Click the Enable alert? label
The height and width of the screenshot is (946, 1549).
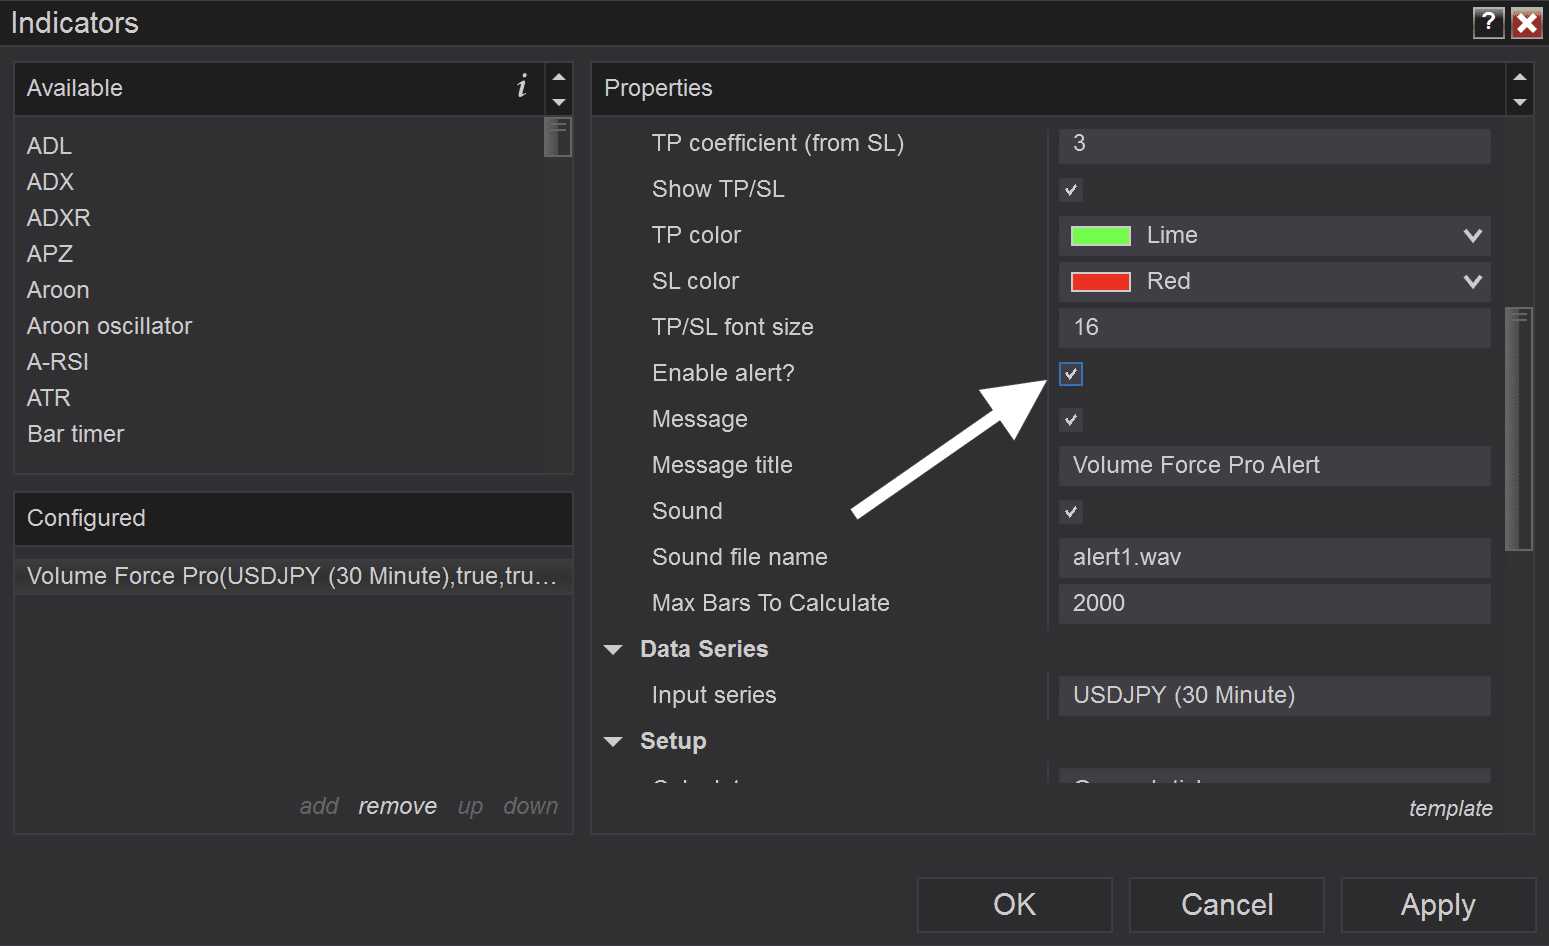pyautogui.click(x=723, y=374)
